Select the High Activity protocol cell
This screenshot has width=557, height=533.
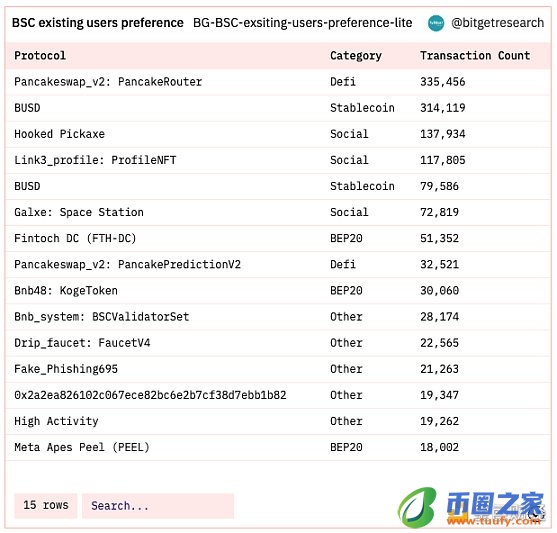[56, 421]
